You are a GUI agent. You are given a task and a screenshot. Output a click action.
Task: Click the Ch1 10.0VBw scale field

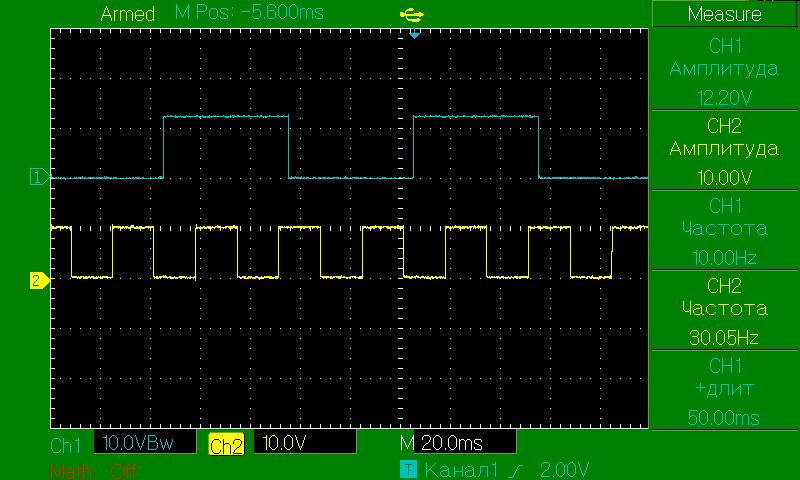(x=145, y=442)
